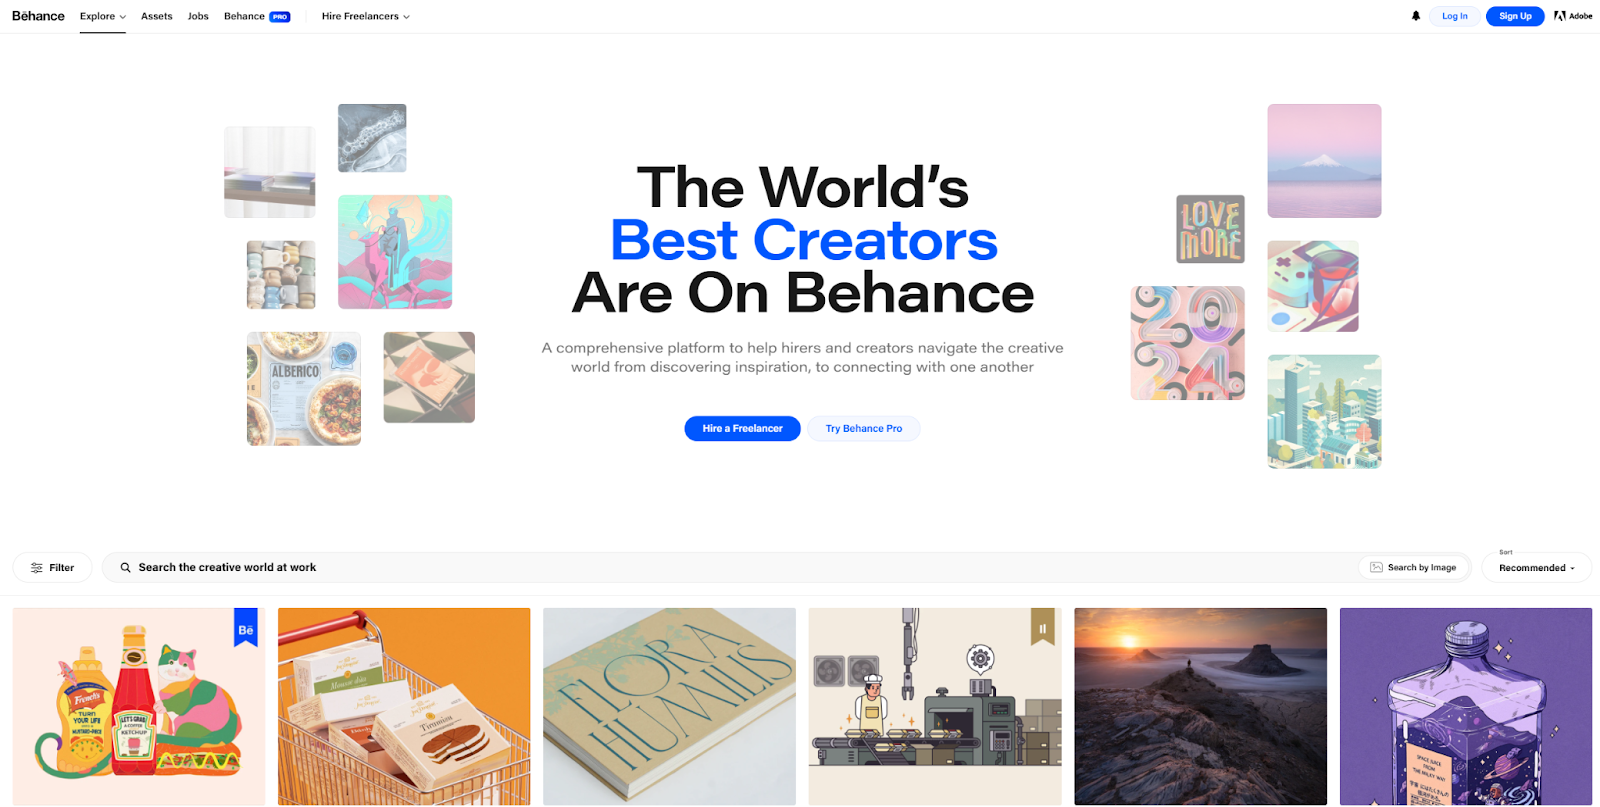Viewport: 1600px width, 807px height.
Task: Click the blue Be featured ribbon badge
Action: pyautogui.click(x=246, y=628)
